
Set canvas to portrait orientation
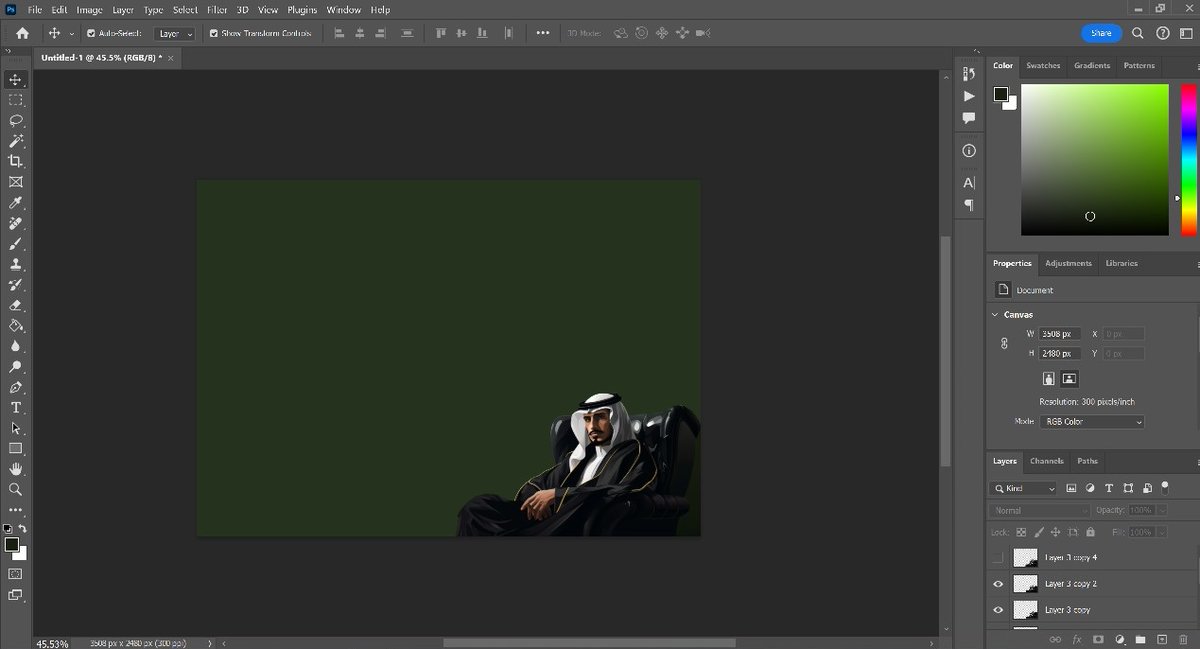click(1049, 379)
